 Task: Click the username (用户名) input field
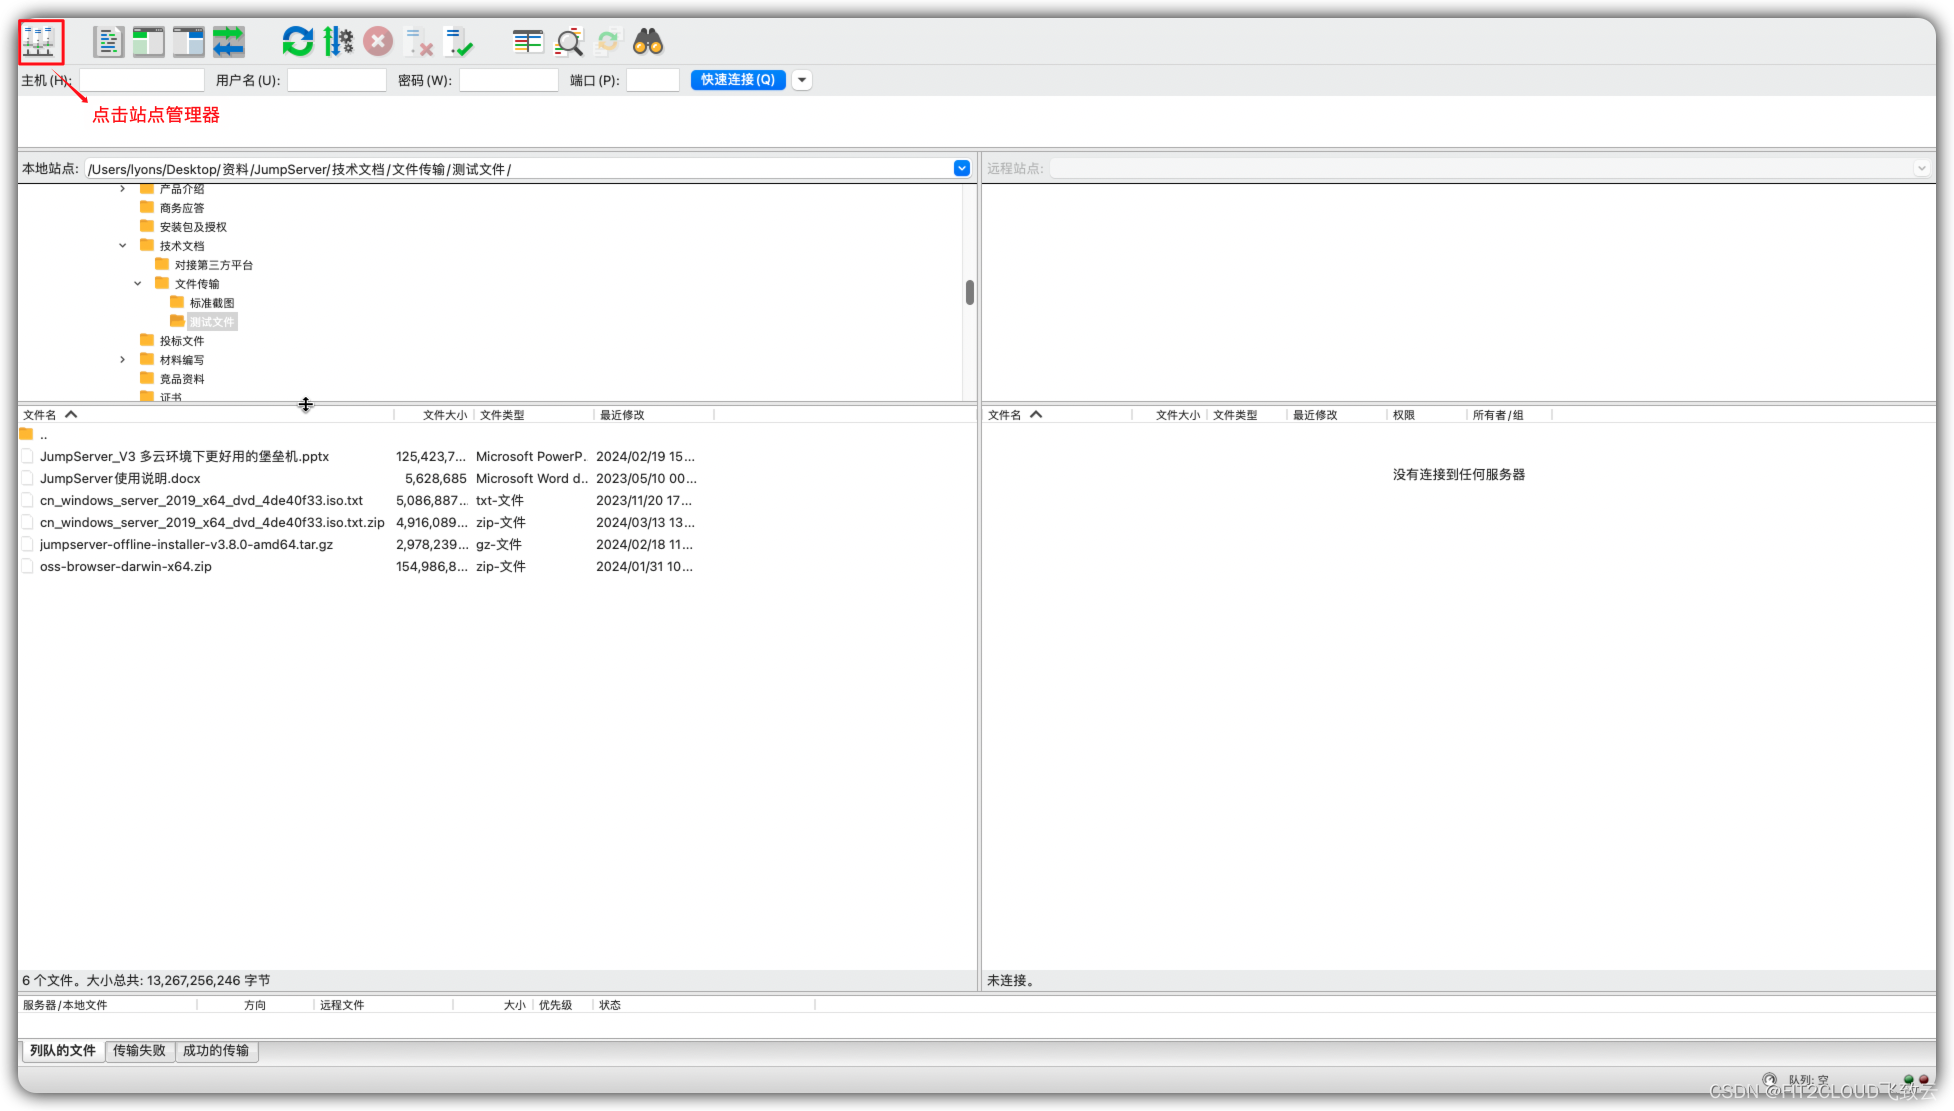pyautogui.click(x=337, y=80)
